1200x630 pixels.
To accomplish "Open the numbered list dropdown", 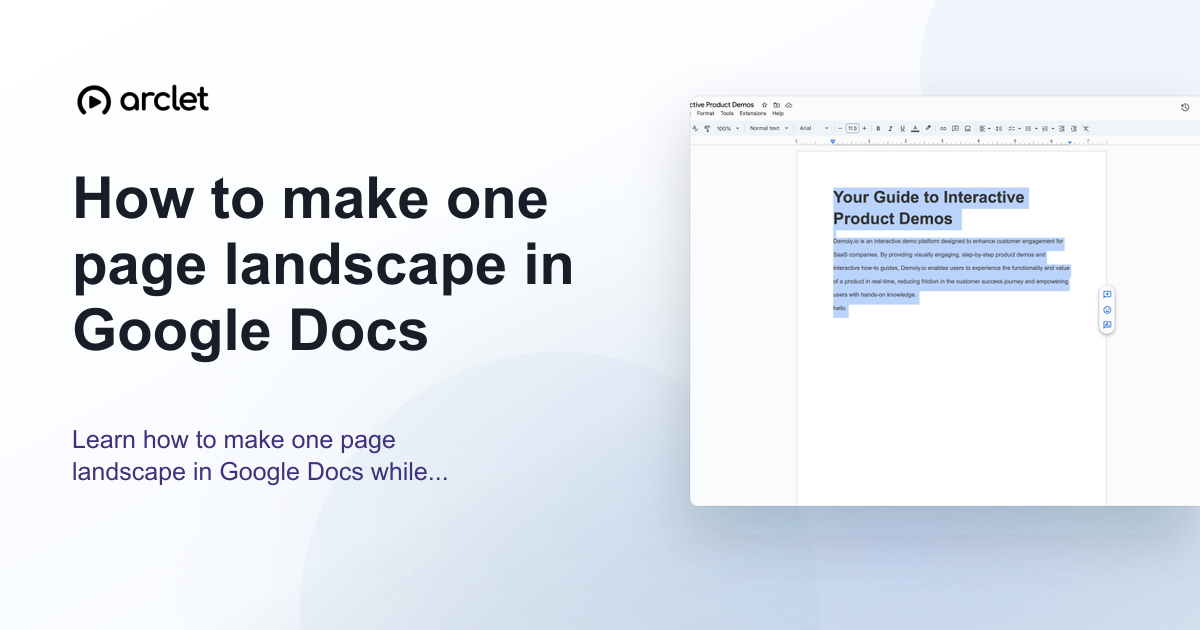I will coord(1048,128).
